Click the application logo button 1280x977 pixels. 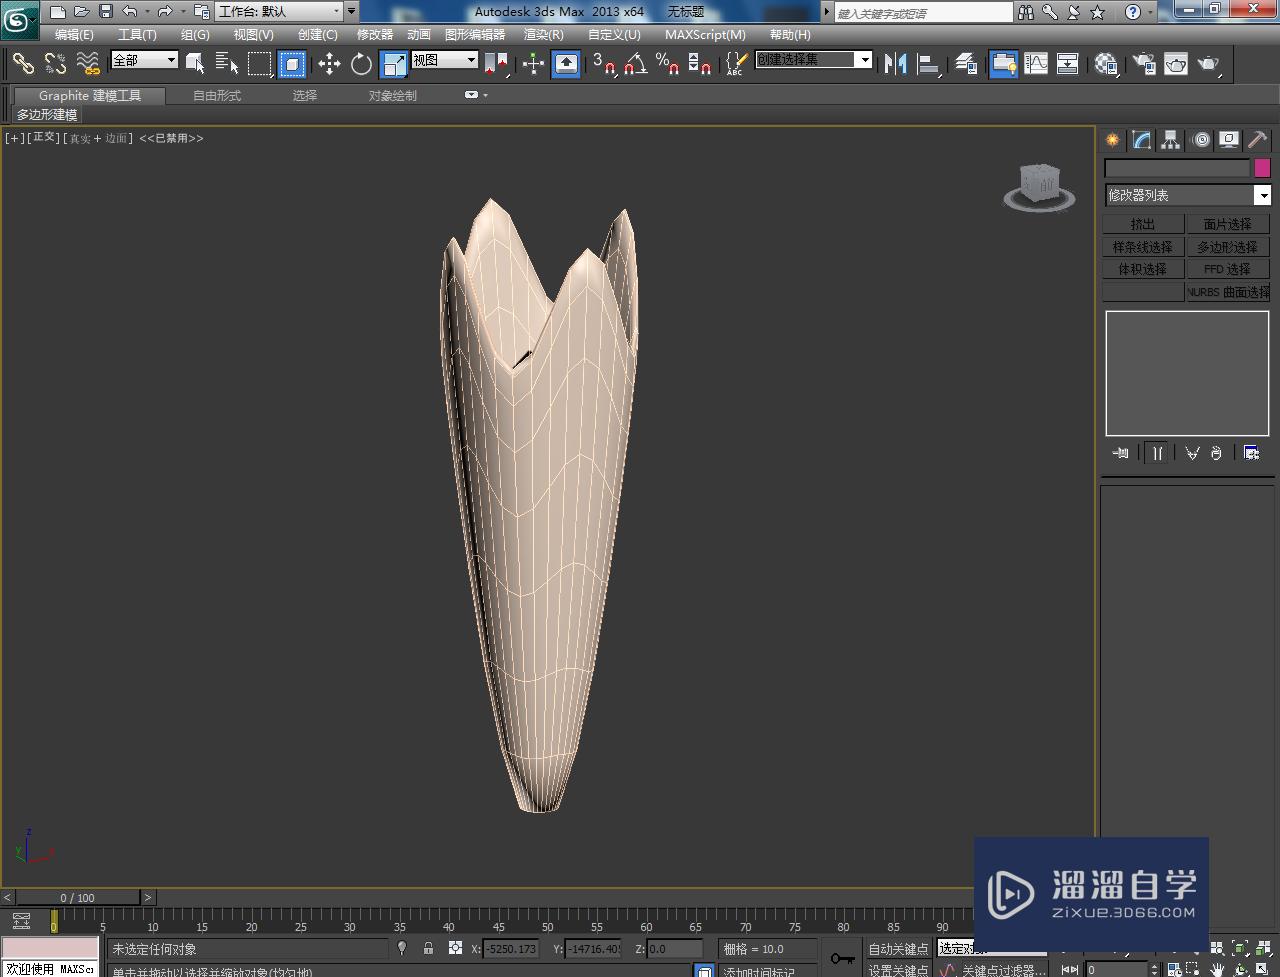[x=19, y=19]
